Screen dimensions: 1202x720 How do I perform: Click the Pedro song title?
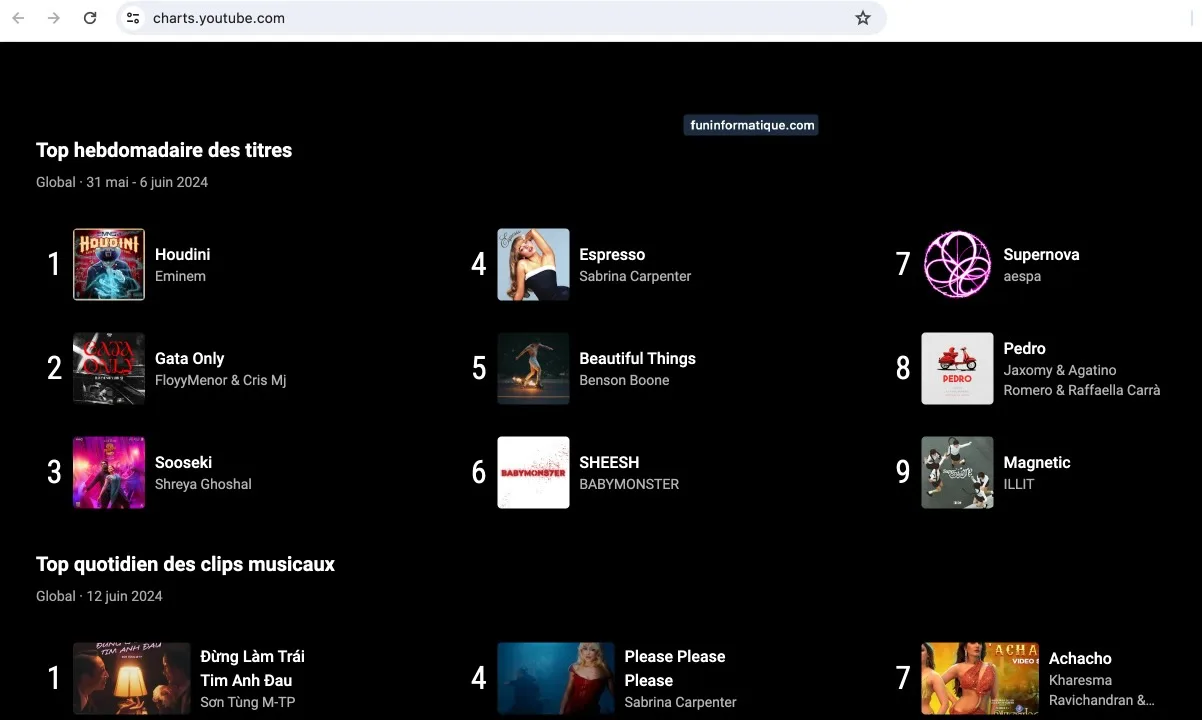1024,348
